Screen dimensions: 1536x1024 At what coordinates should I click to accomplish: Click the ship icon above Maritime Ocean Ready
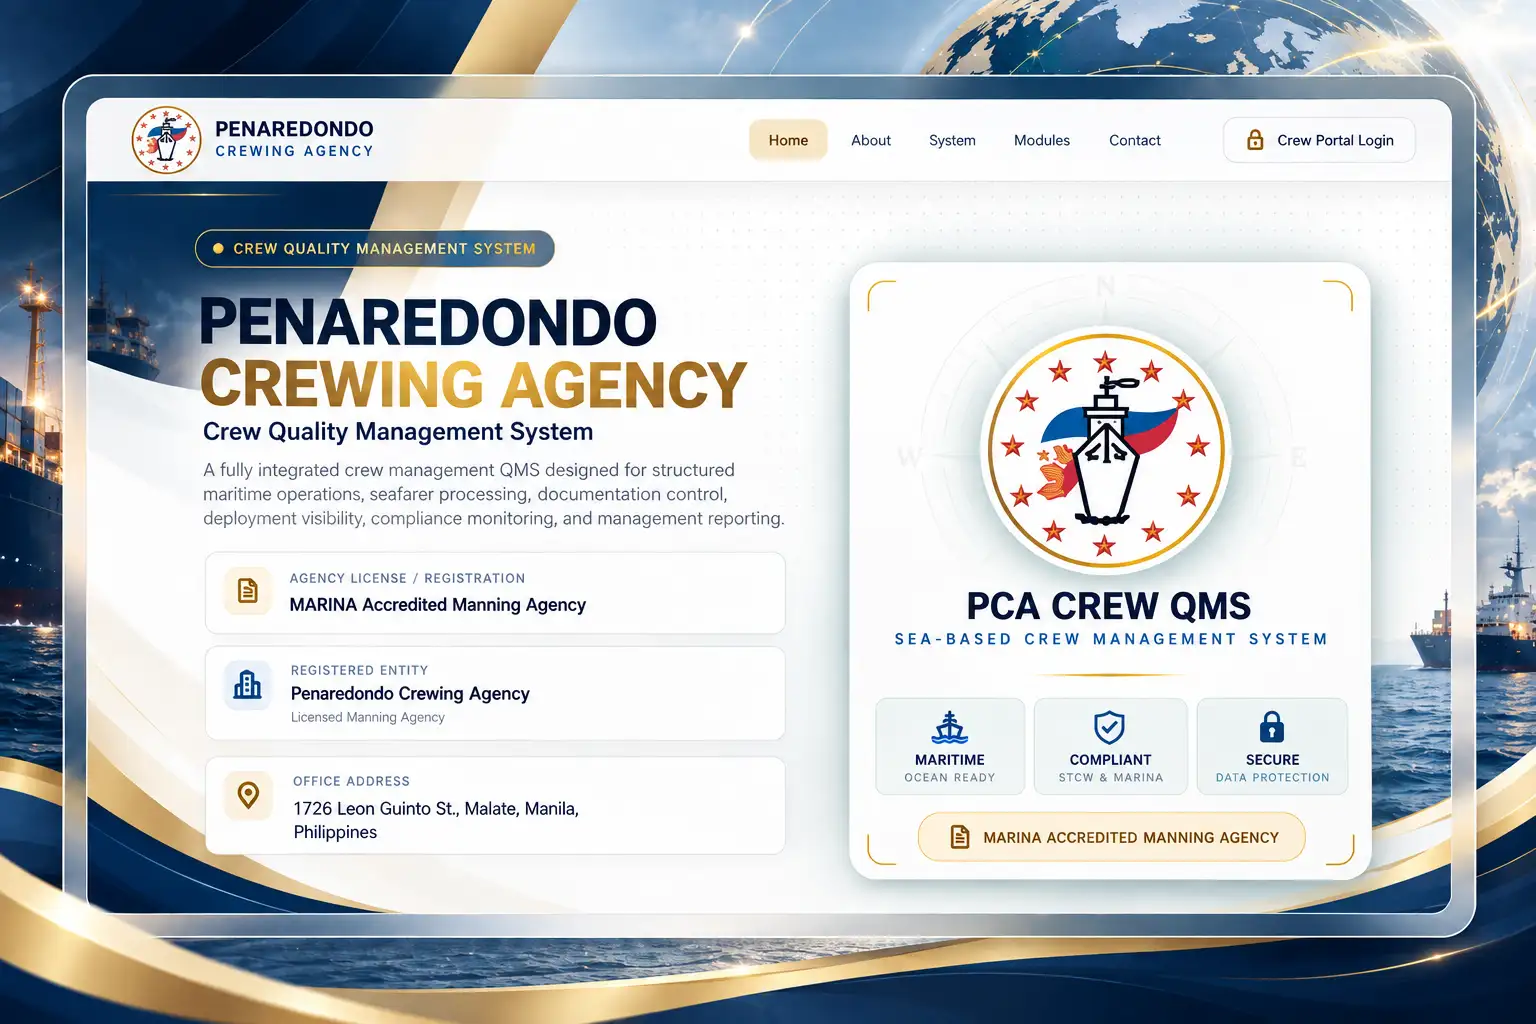pos(949,727)
